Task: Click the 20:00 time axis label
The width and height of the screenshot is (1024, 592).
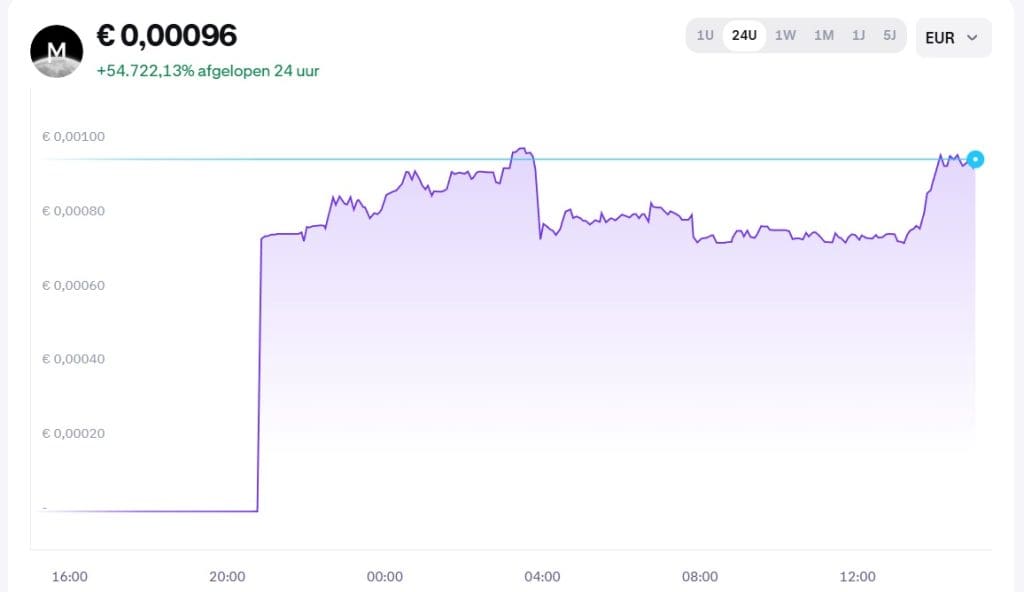Action: (x=227, y=576)
